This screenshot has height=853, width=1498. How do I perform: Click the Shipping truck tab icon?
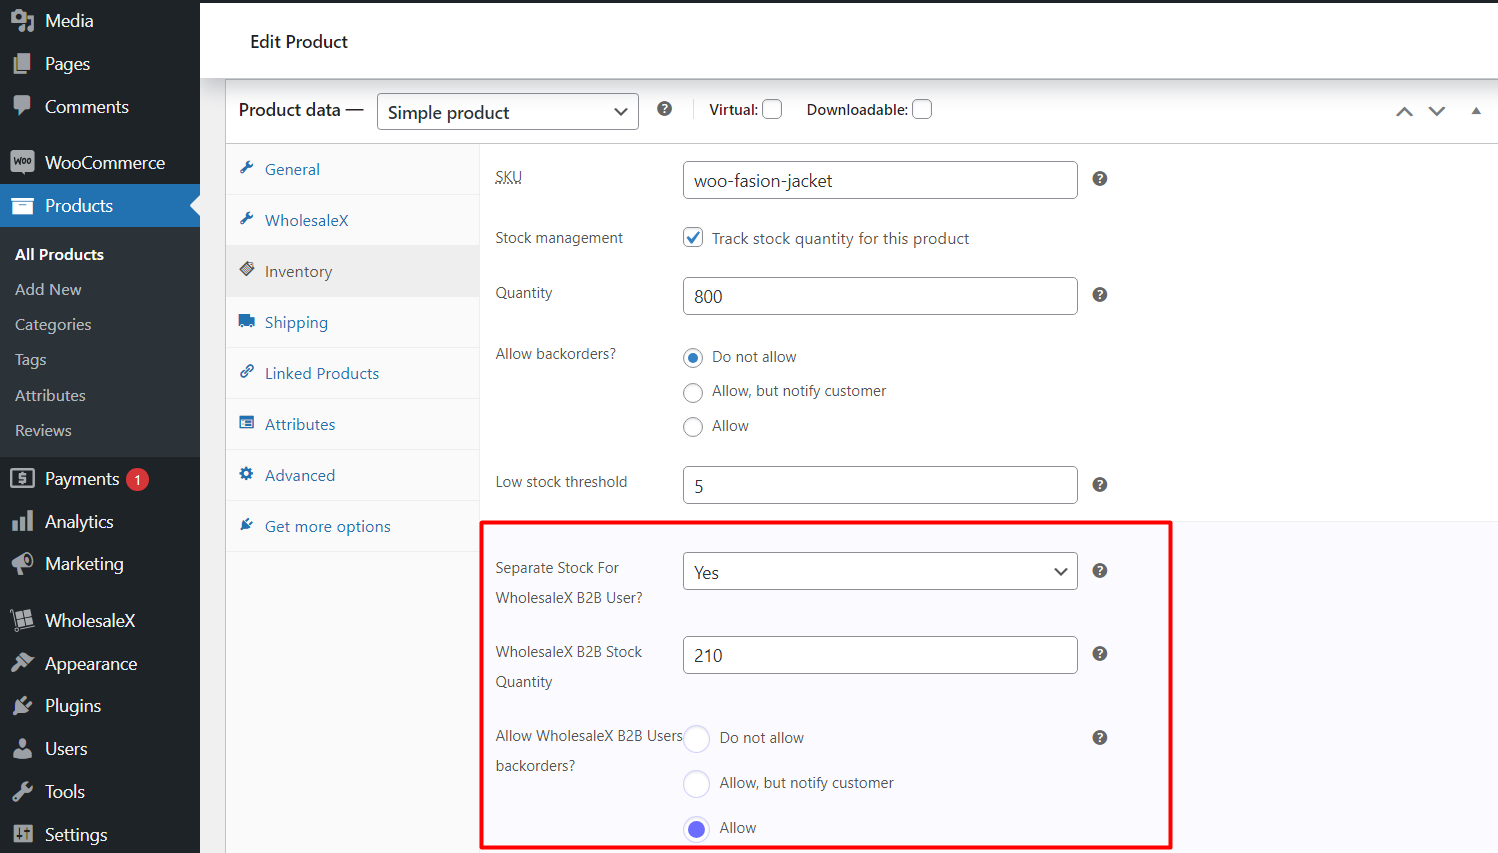click(x=246, y=321)
